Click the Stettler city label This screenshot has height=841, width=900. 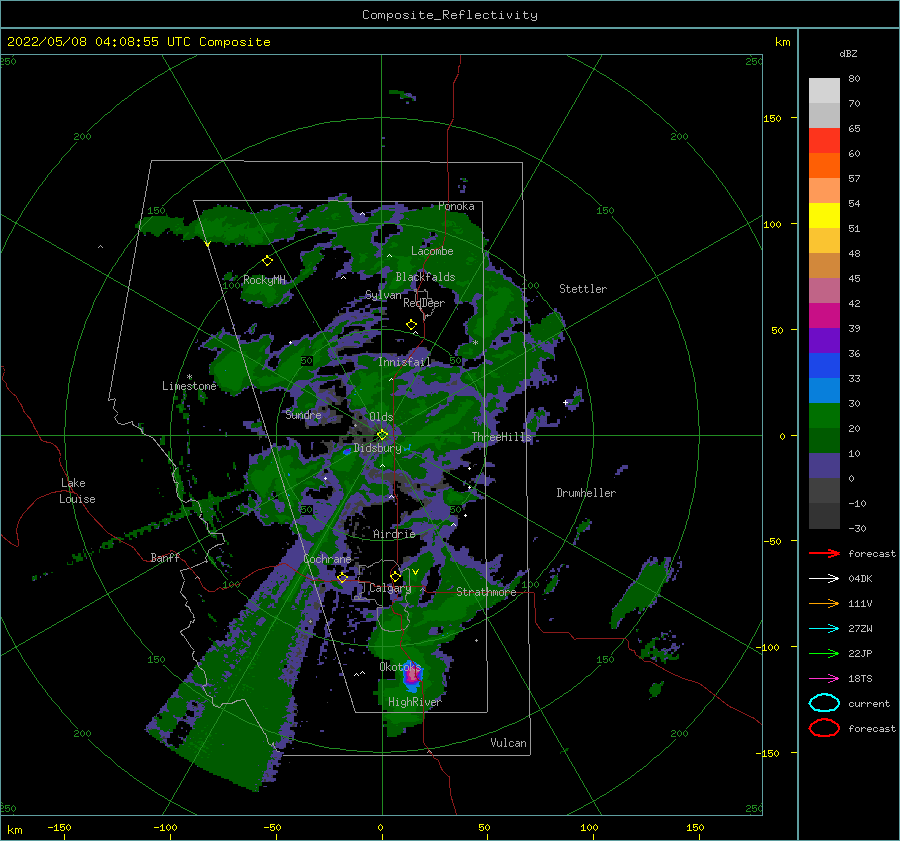pos(583,289)
